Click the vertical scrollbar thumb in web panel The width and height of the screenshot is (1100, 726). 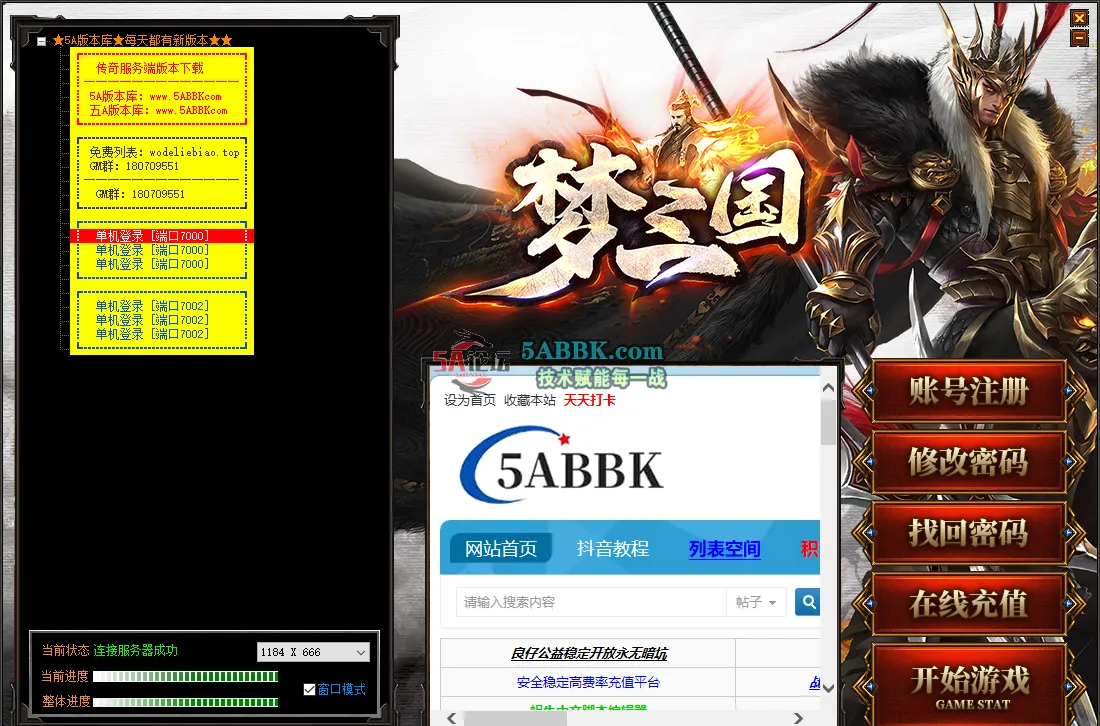(828, 422)
